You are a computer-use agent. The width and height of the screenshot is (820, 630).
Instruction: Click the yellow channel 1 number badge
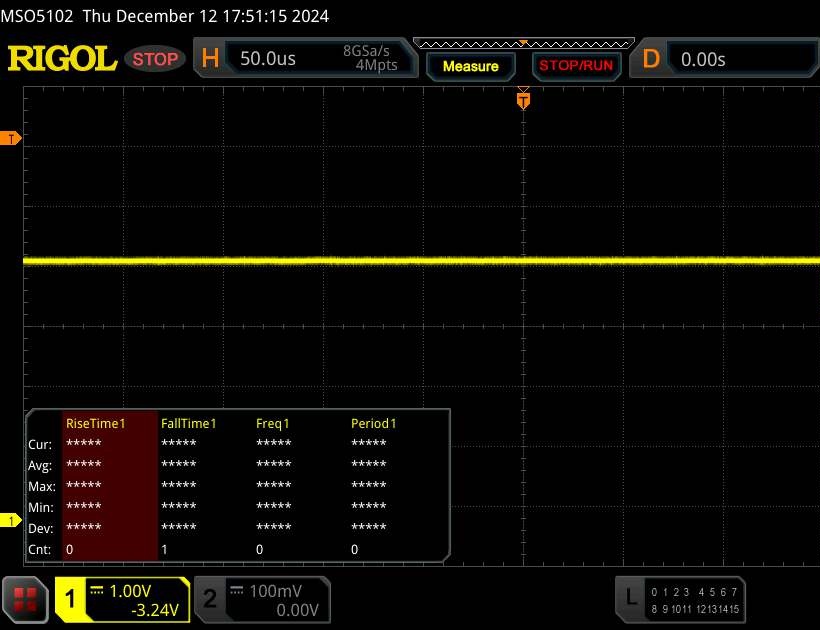point(71,599)
